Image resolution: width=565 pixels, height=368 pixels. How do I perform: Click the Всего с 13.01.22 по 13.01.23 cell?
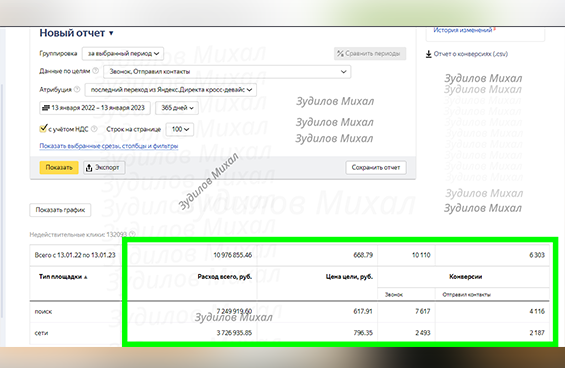coord(75,255)
